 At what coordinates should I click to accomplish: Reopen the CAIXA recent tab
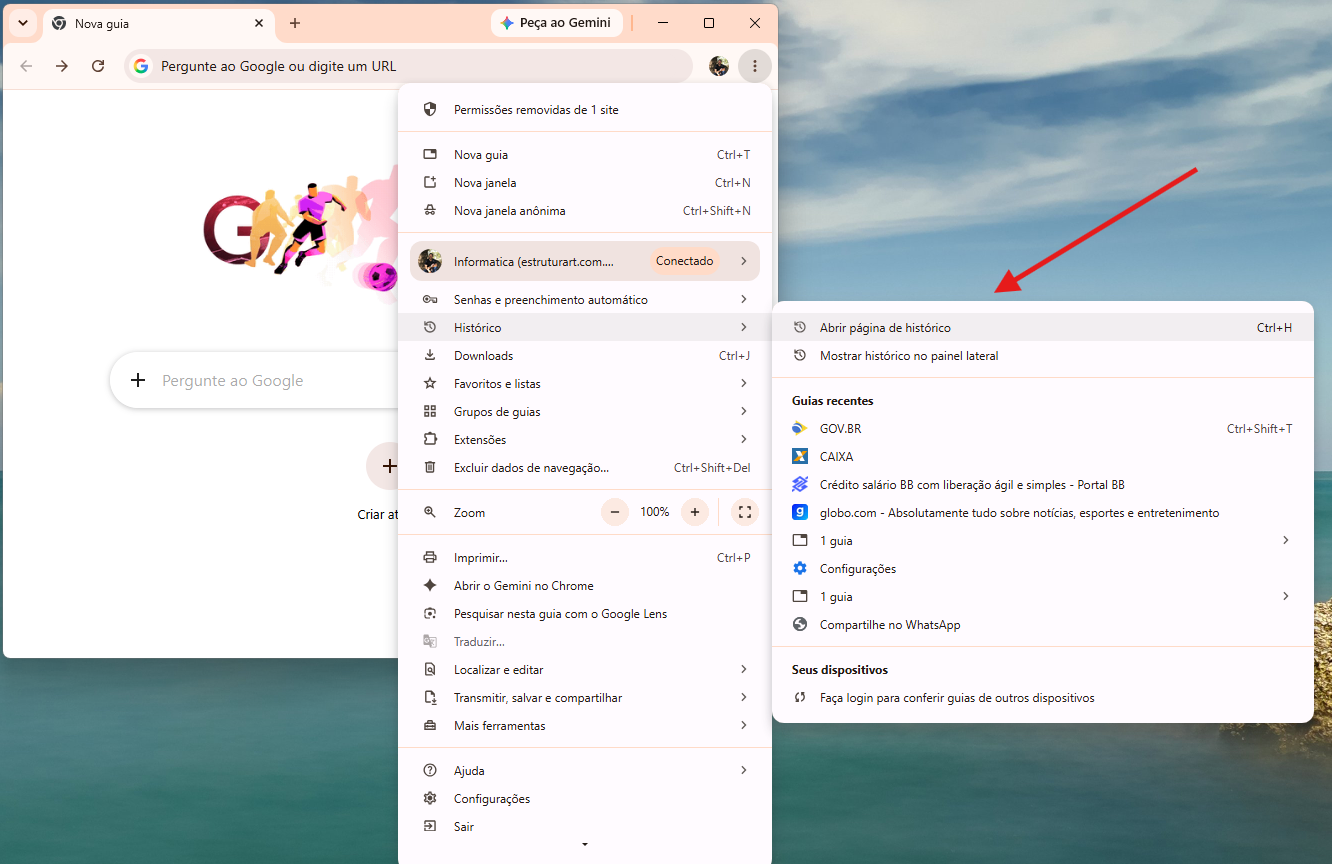1043,457
